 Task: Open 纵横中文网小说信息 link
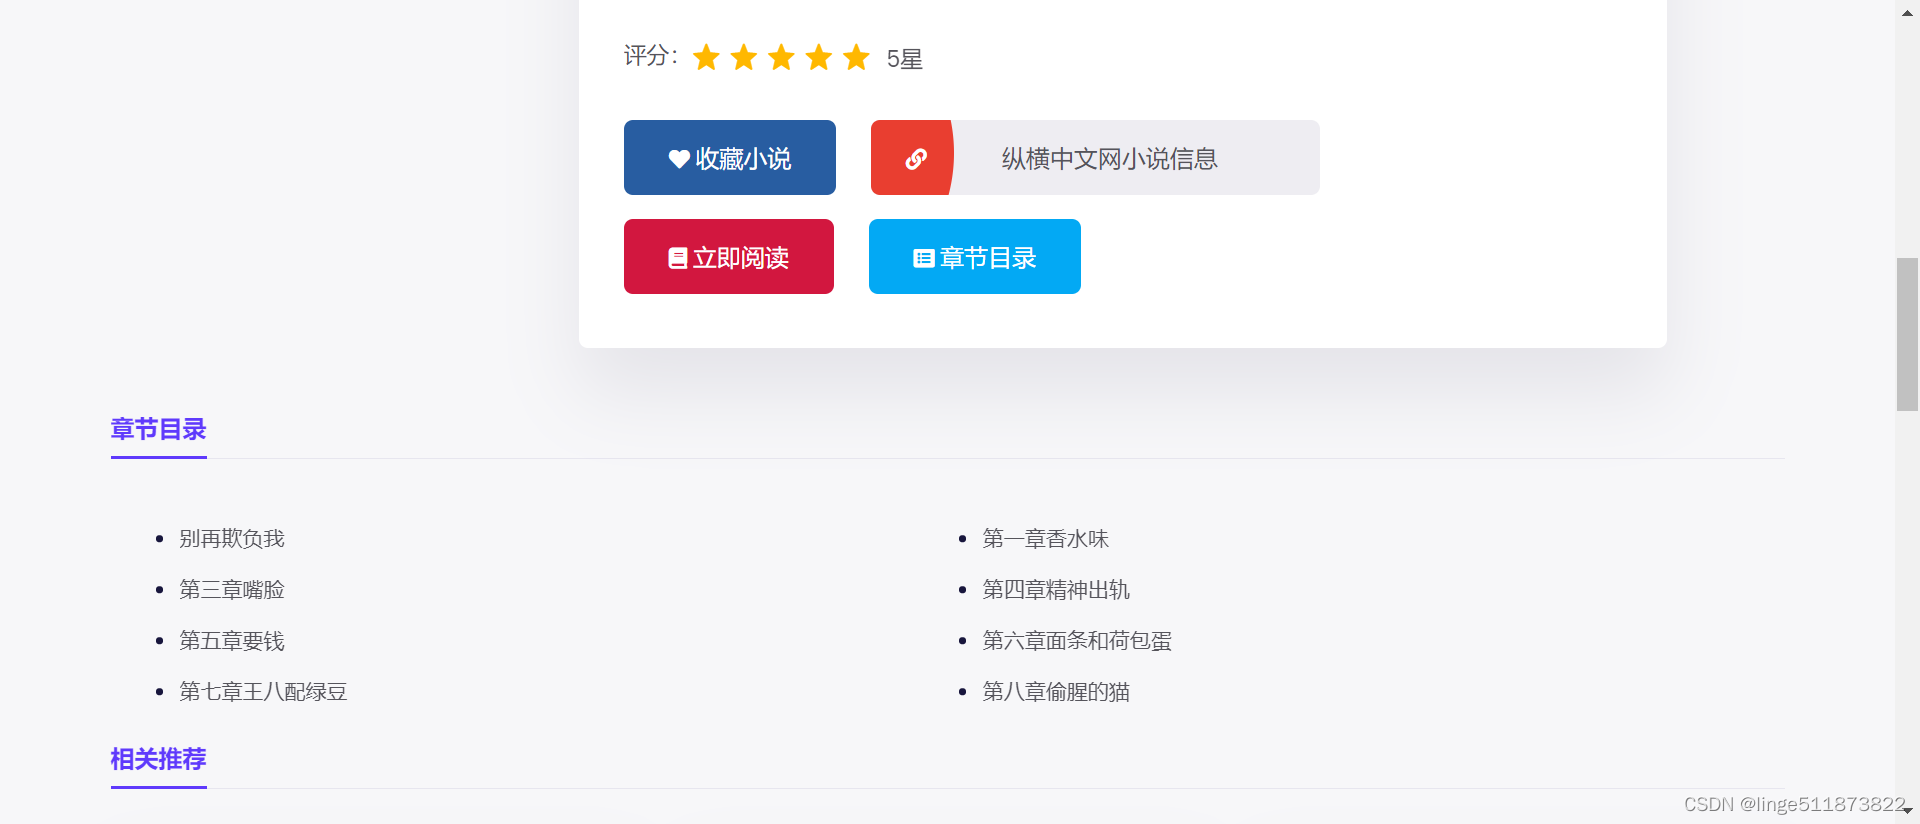click(1108, 157)
